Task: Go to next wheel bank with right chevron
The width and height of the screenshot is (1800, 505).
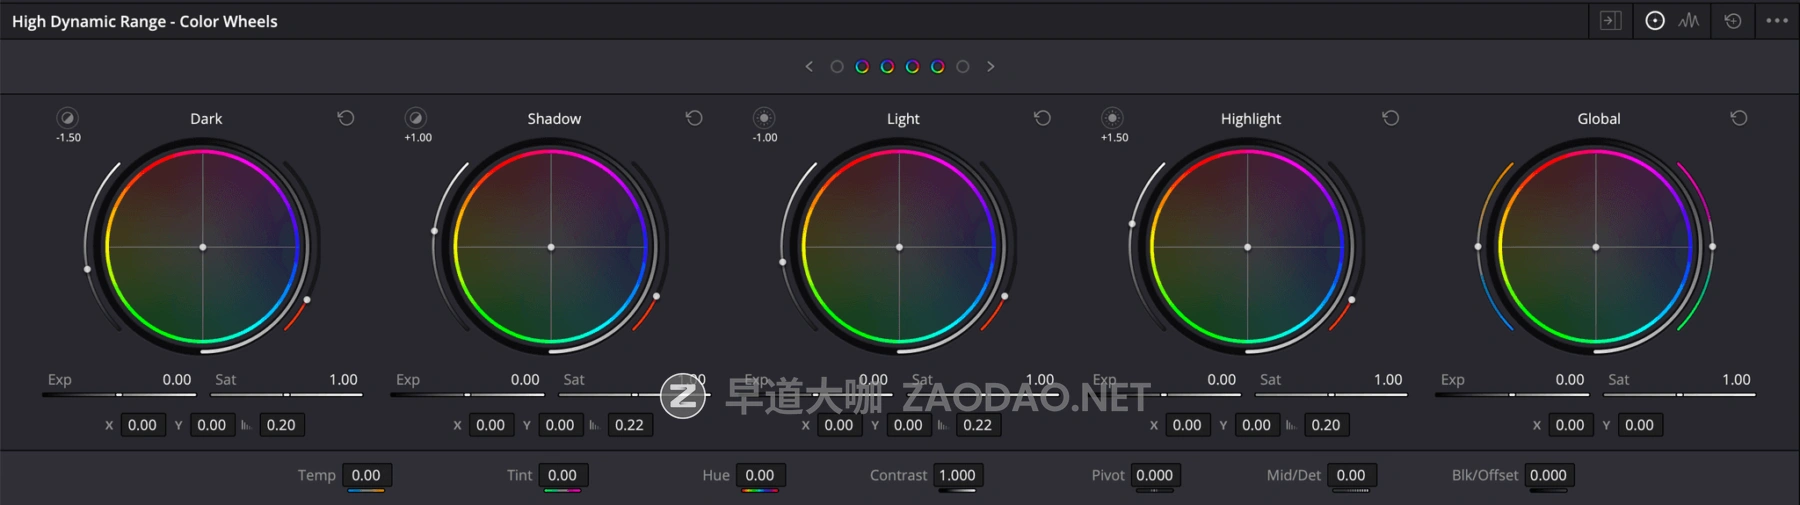Action: pos(991,67)
